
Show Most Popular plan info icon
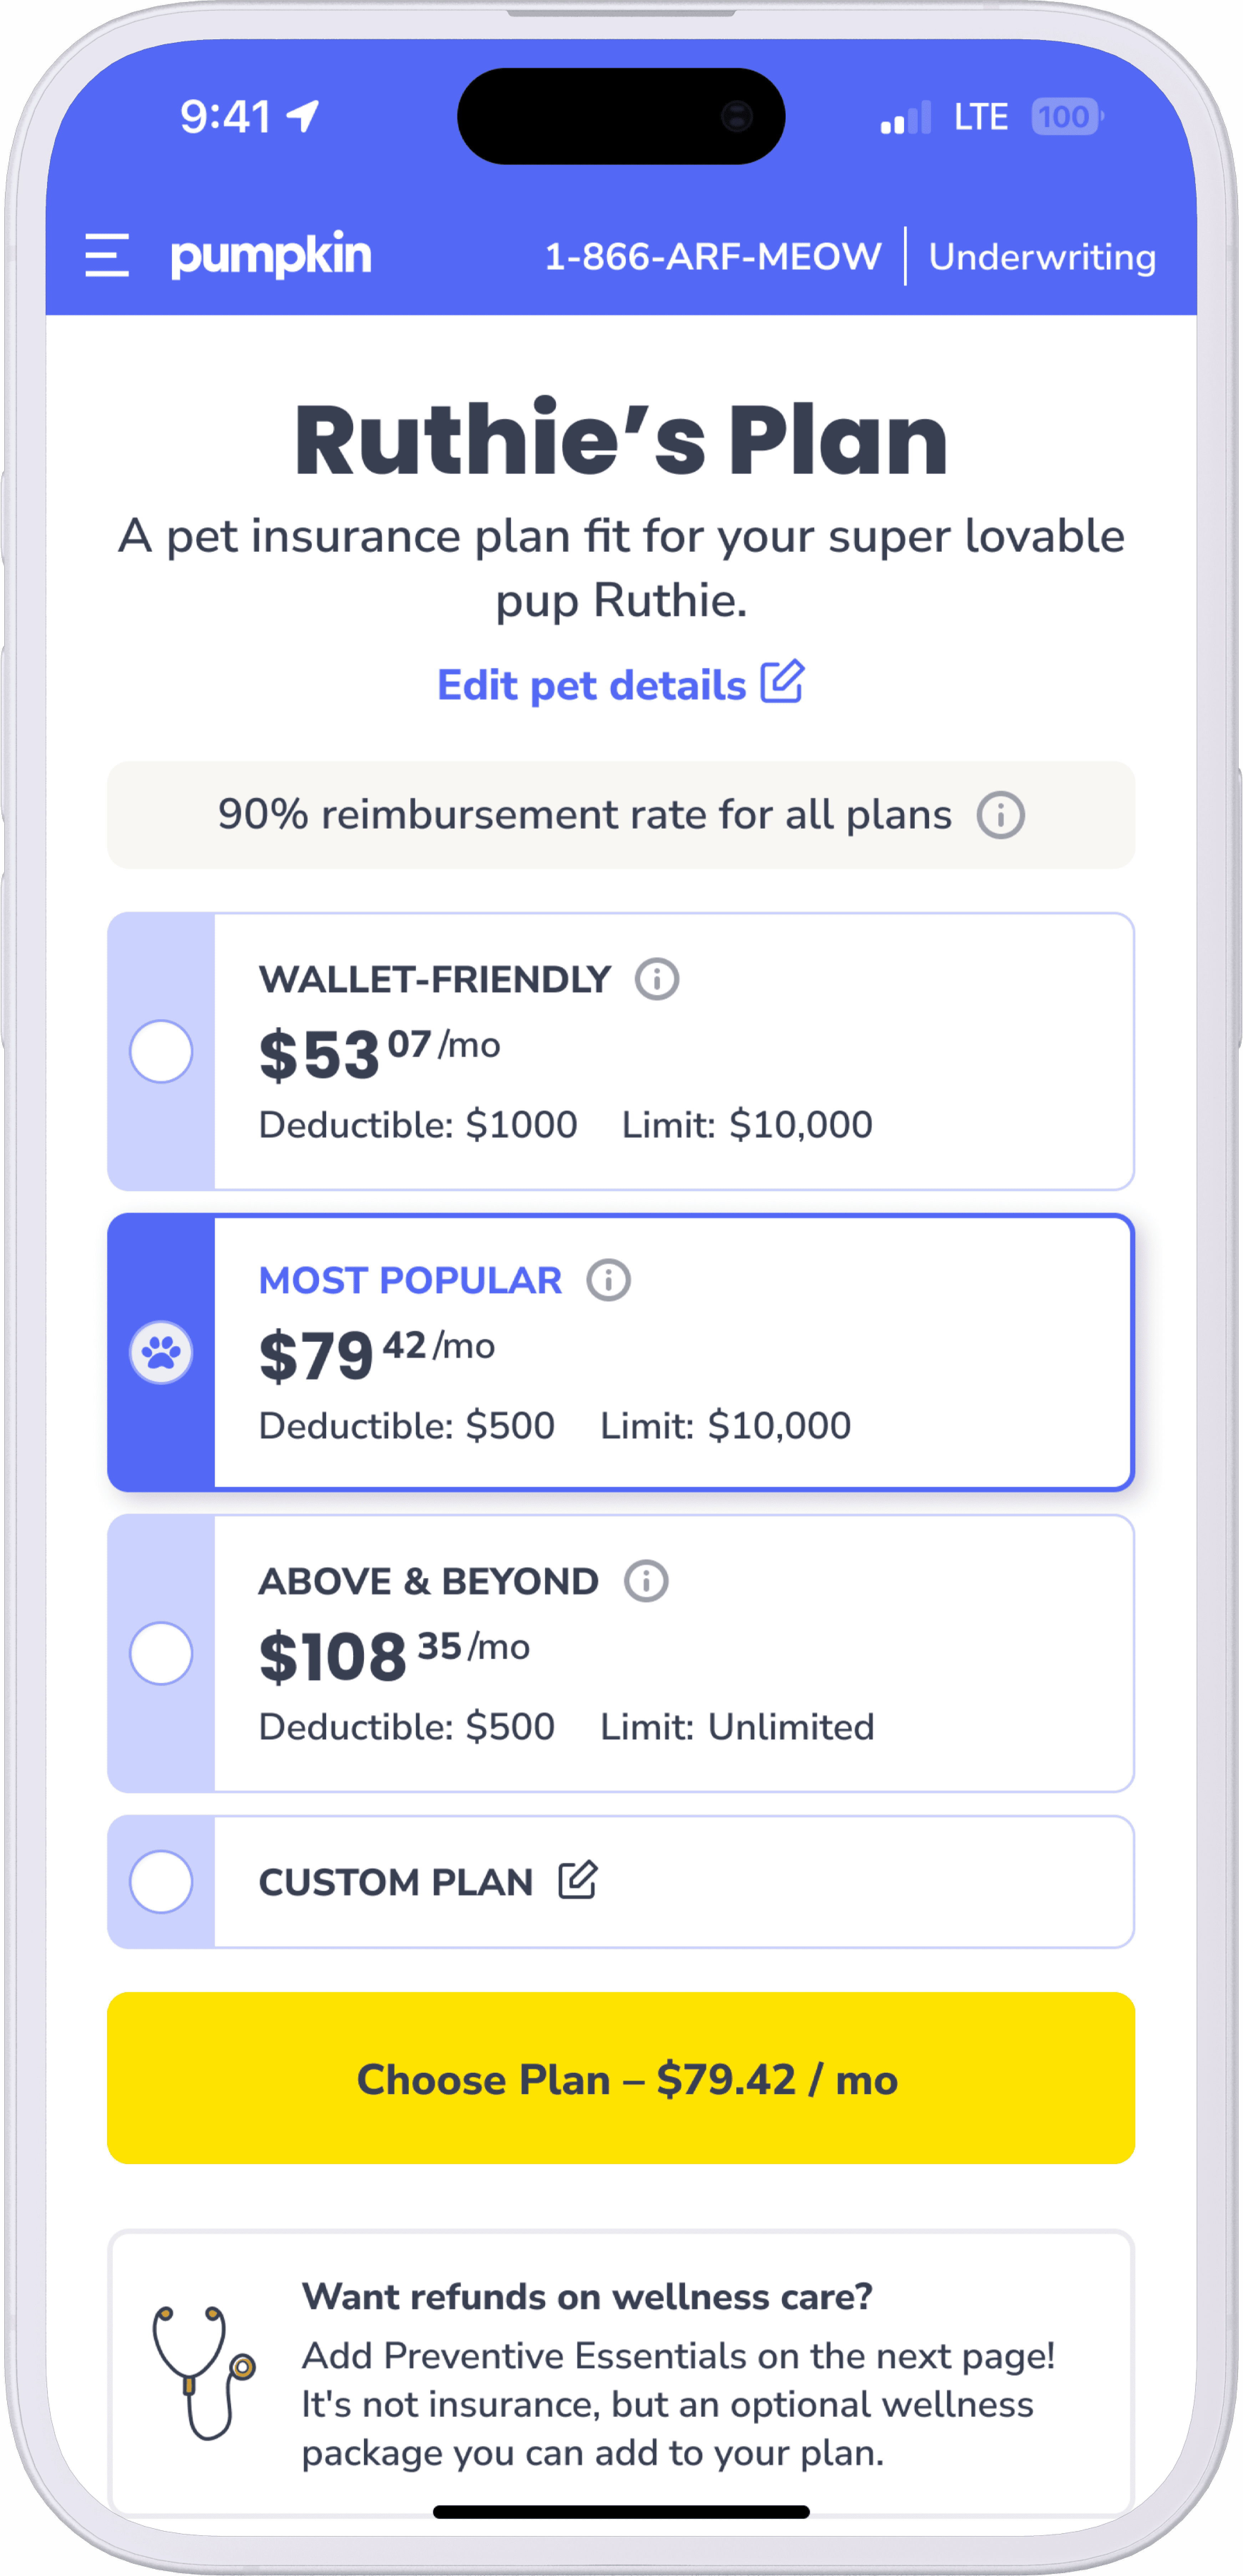coord(609,1281)
